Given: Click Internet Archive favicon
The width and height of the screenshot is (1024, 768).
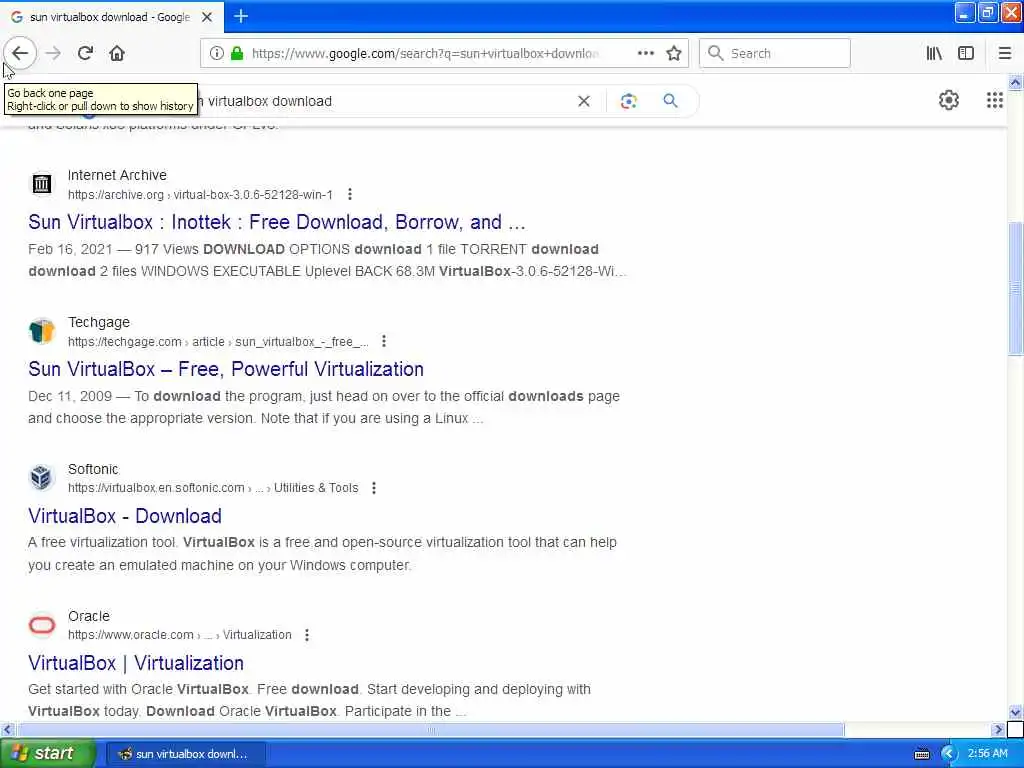Looking at the screenshot, I should tap(42, 184).
